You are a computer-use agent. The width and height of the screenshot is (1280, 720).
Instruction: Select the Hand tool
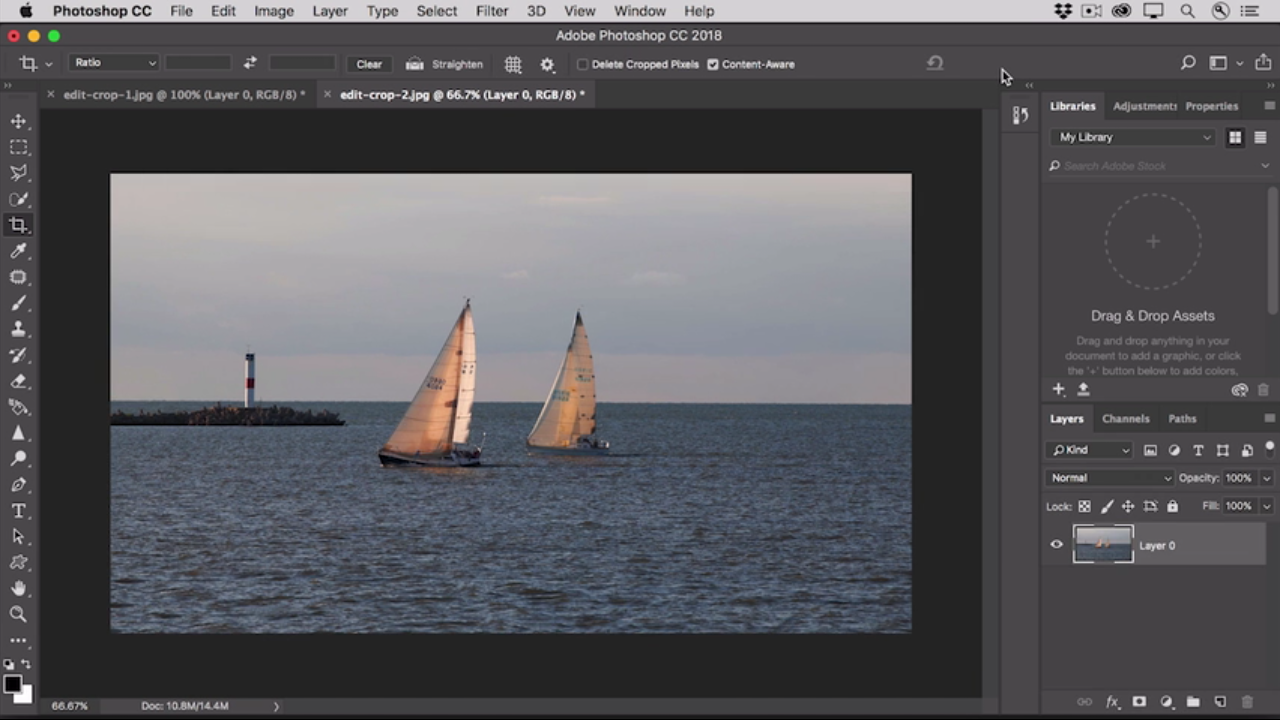[18, 589]
